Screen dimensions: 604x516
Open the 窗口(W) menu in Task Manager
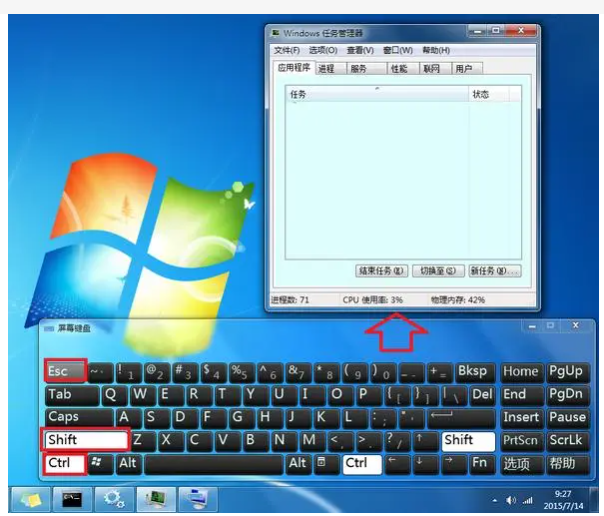[x=398, y=51]
